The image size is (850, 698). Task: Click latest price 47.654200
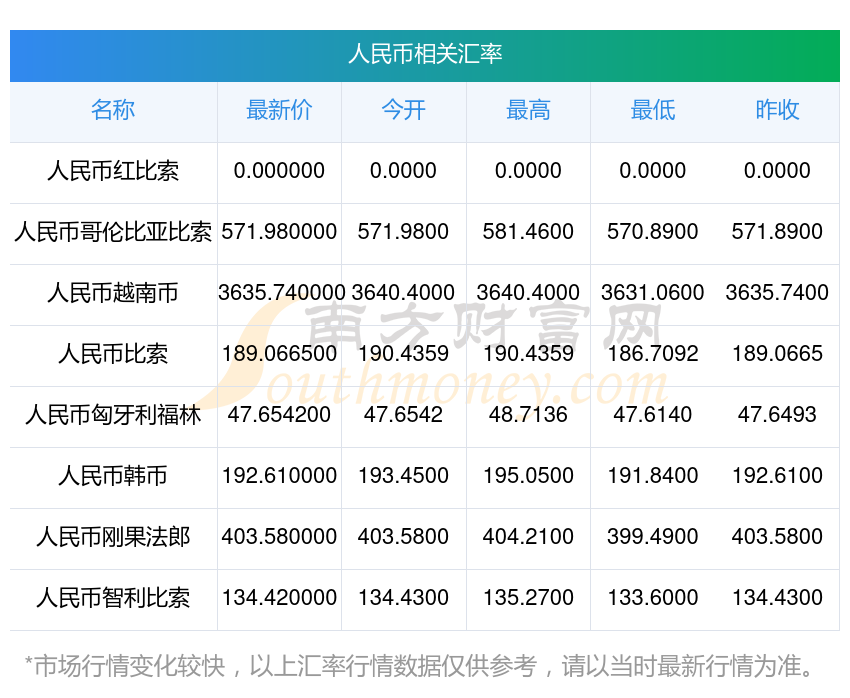pos(279,415)
